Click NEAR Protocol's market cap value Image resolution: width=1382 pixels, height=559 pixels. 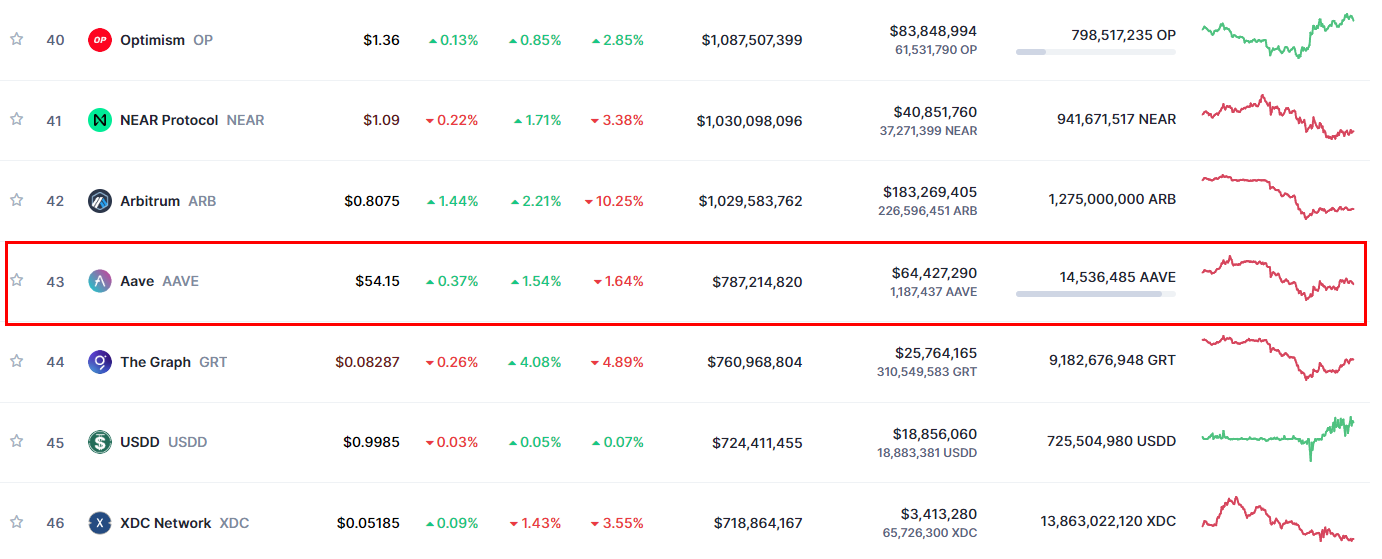pyautogui.click(x=749, y=121)
